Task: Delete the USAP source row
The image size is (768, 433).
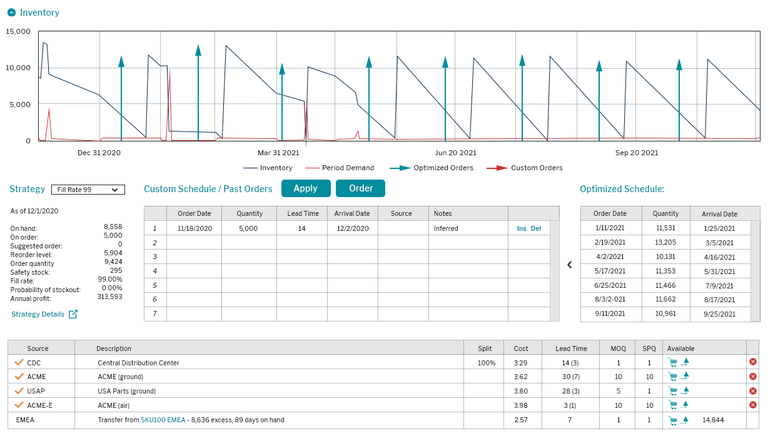Action: coord(752,391)
